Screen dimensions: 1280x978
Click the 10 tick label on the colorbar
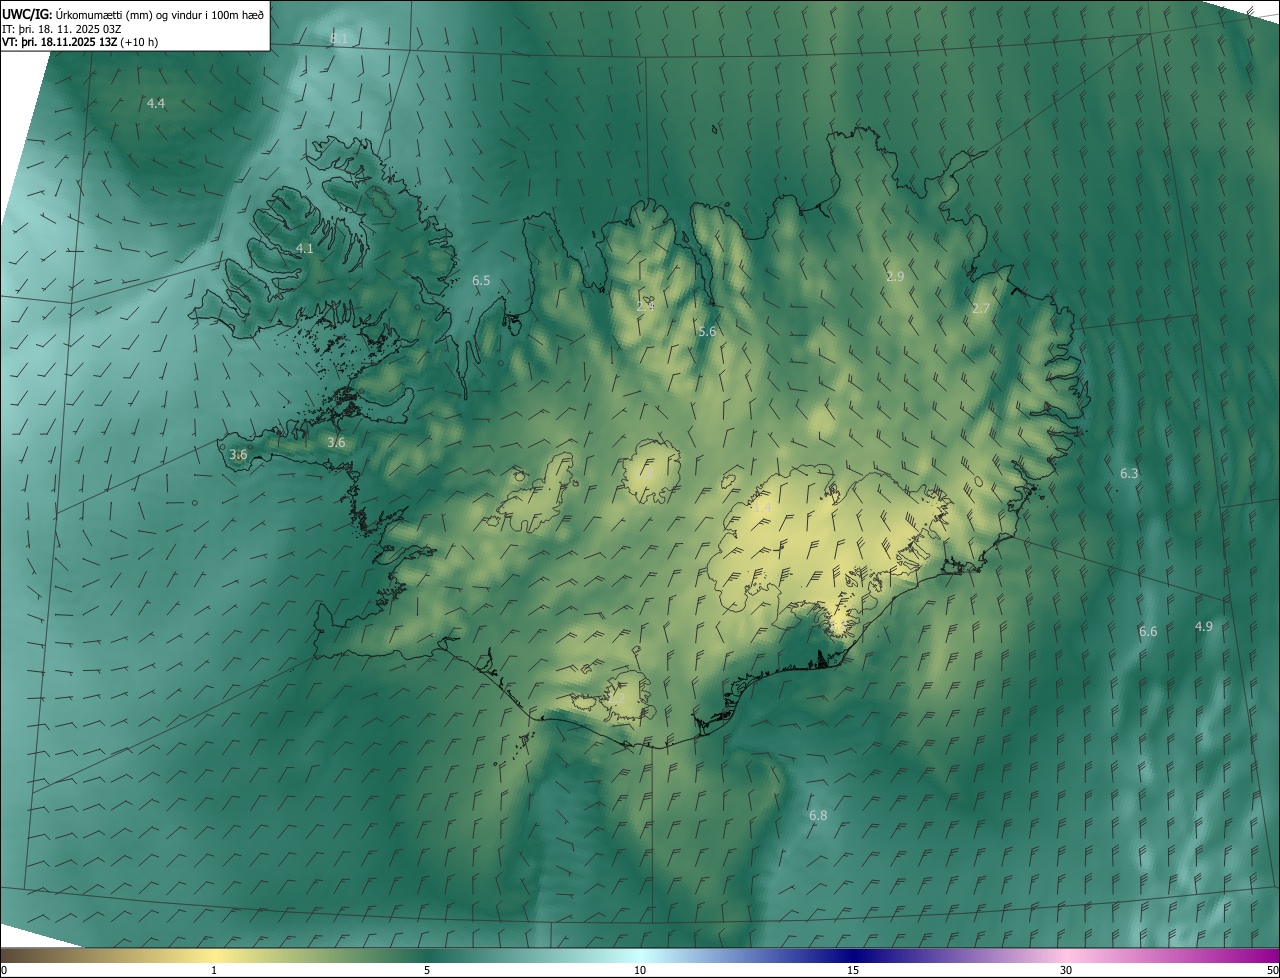tap(640, 970)
